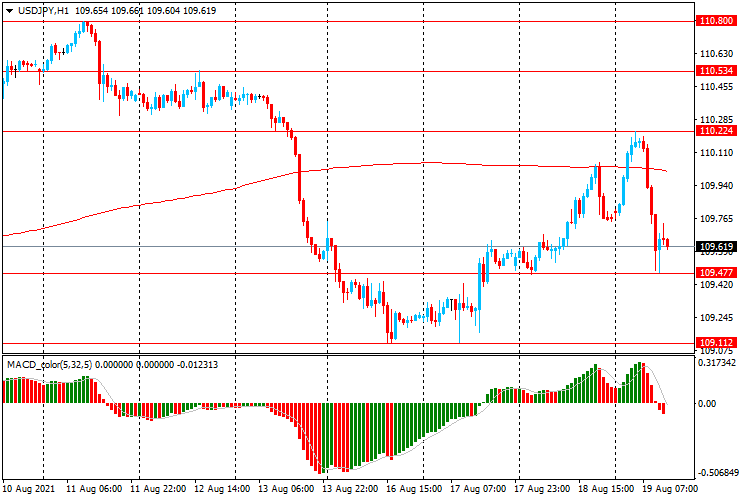Image resolution: width=740 pixels, height=500 pixels.
Task: Click the 12 Aug 14:00 time axis label
Action: 222,488
